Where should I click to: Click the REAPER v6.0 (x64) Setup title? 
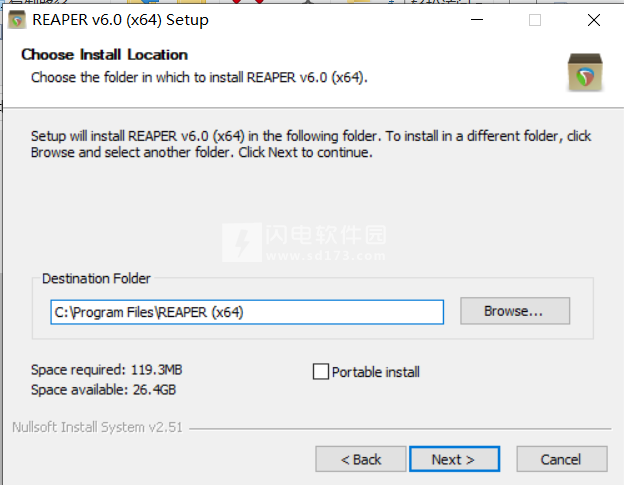120,20
